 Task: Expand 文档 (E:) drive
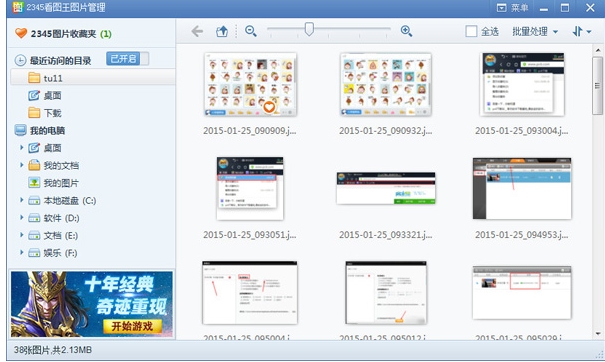point(22,235)
